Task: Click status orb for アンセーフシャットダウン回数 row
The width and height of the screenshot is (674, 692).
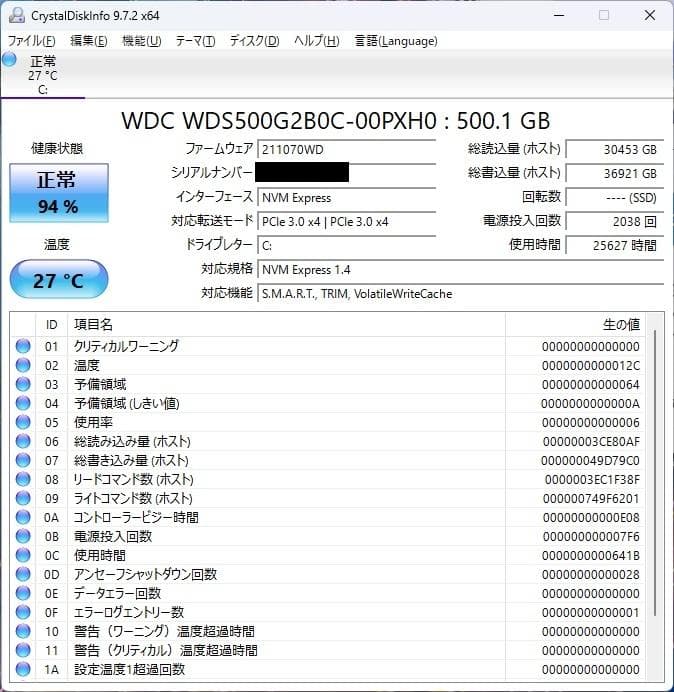Action: [23, 574]
